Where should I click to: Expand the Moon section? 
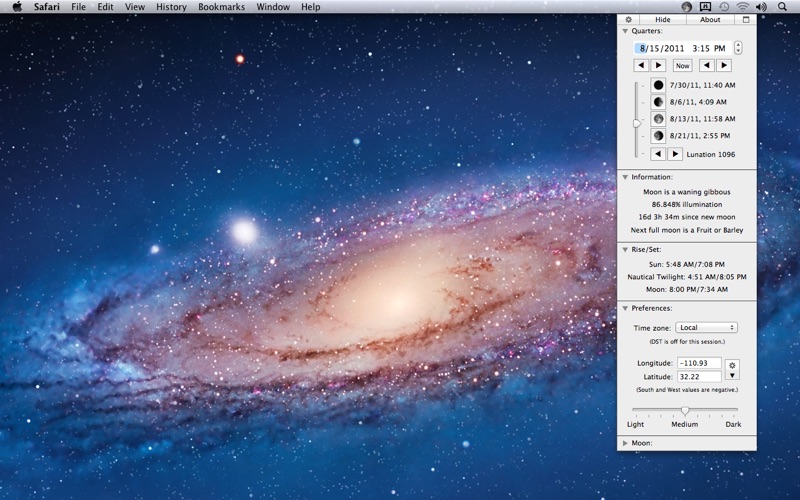coord(625,442)
